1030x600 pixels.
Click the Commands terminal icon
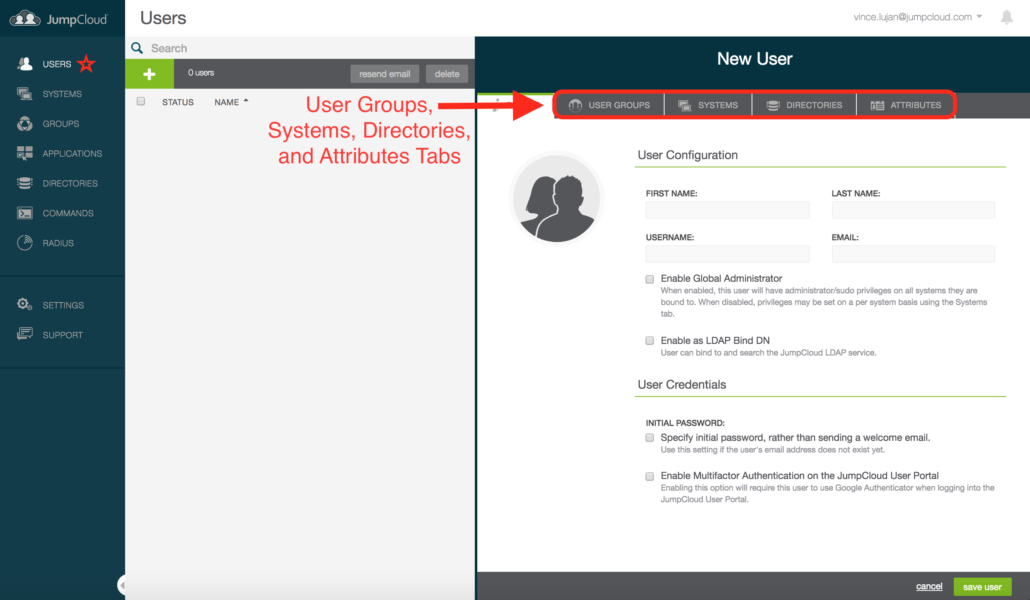pyautogui.click(x=25, y=213)
